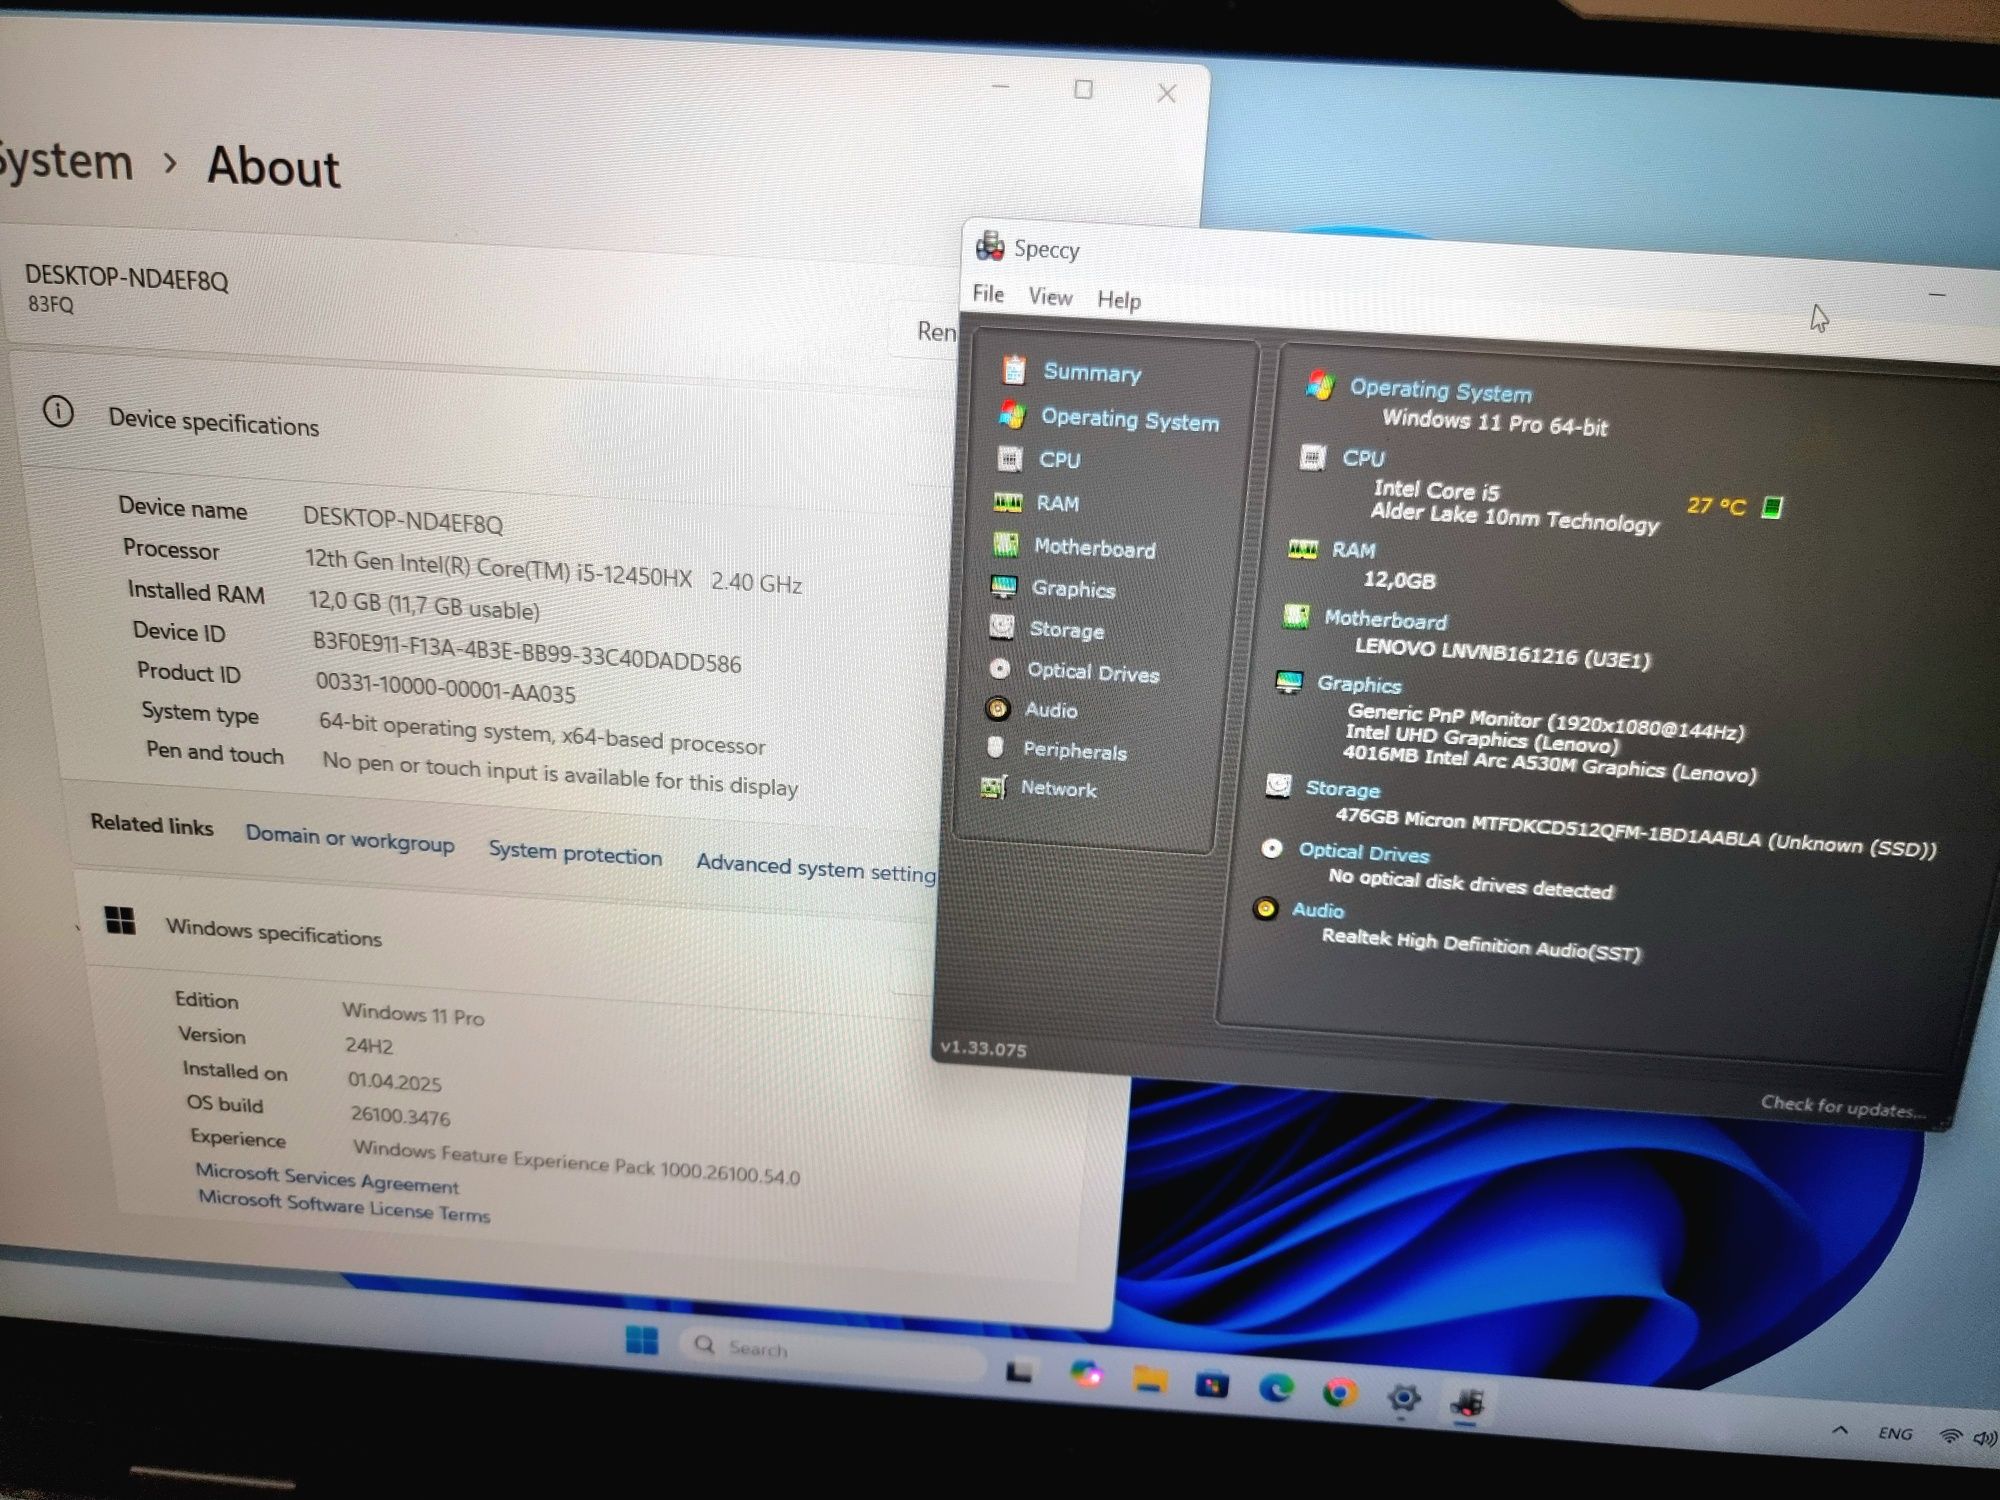
Task: Open Speccy File menu
Action: click(x=988, y=293)
